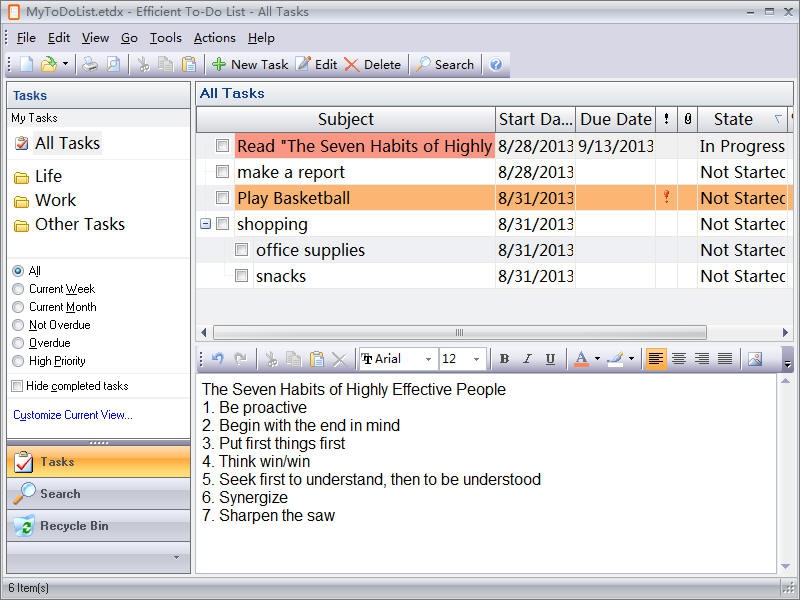This screenshot has height=600, width=800.
Task: Select the Current Month filter radio button
Action: 18,307
